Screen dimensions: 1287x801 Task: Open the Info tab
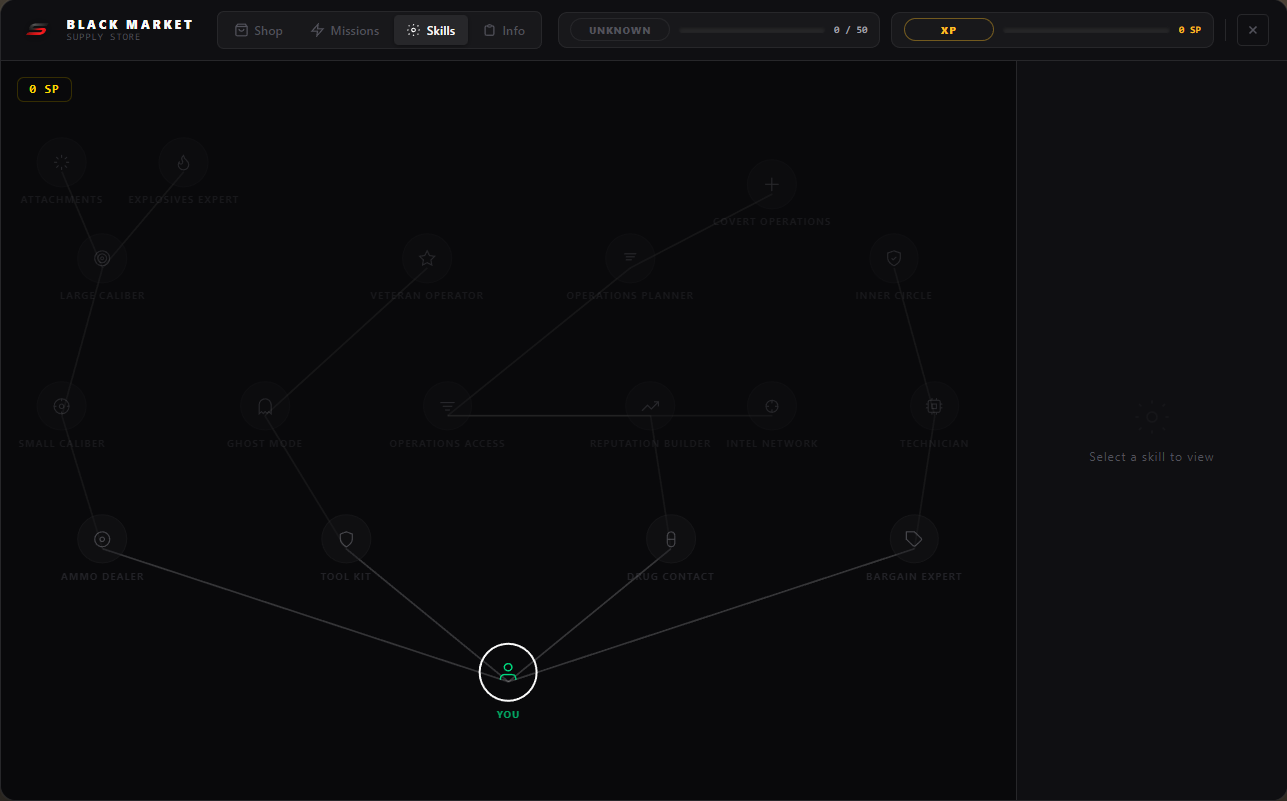coord(504,30)
